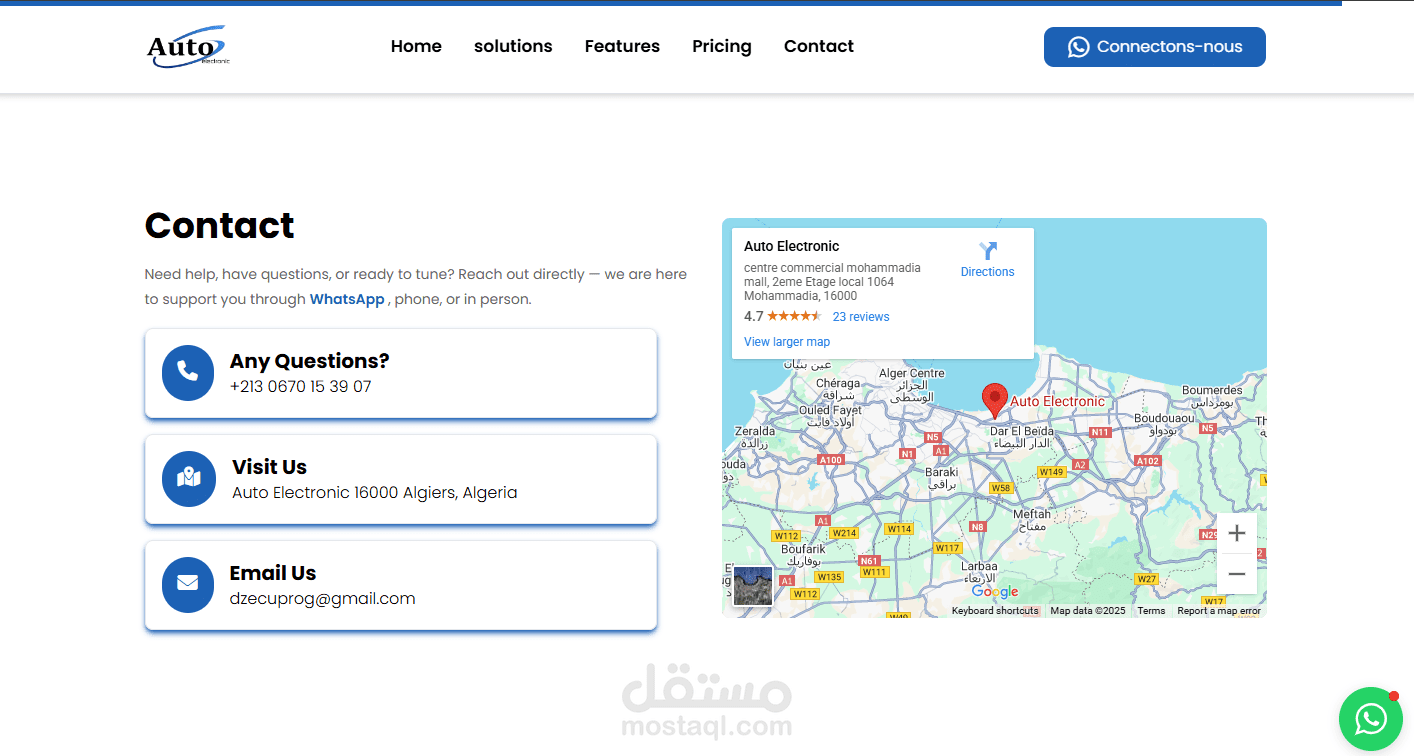The height and width of the screenshot is (756, 1414).
Task: Open the map Terms link
Action: [1151, 611]
